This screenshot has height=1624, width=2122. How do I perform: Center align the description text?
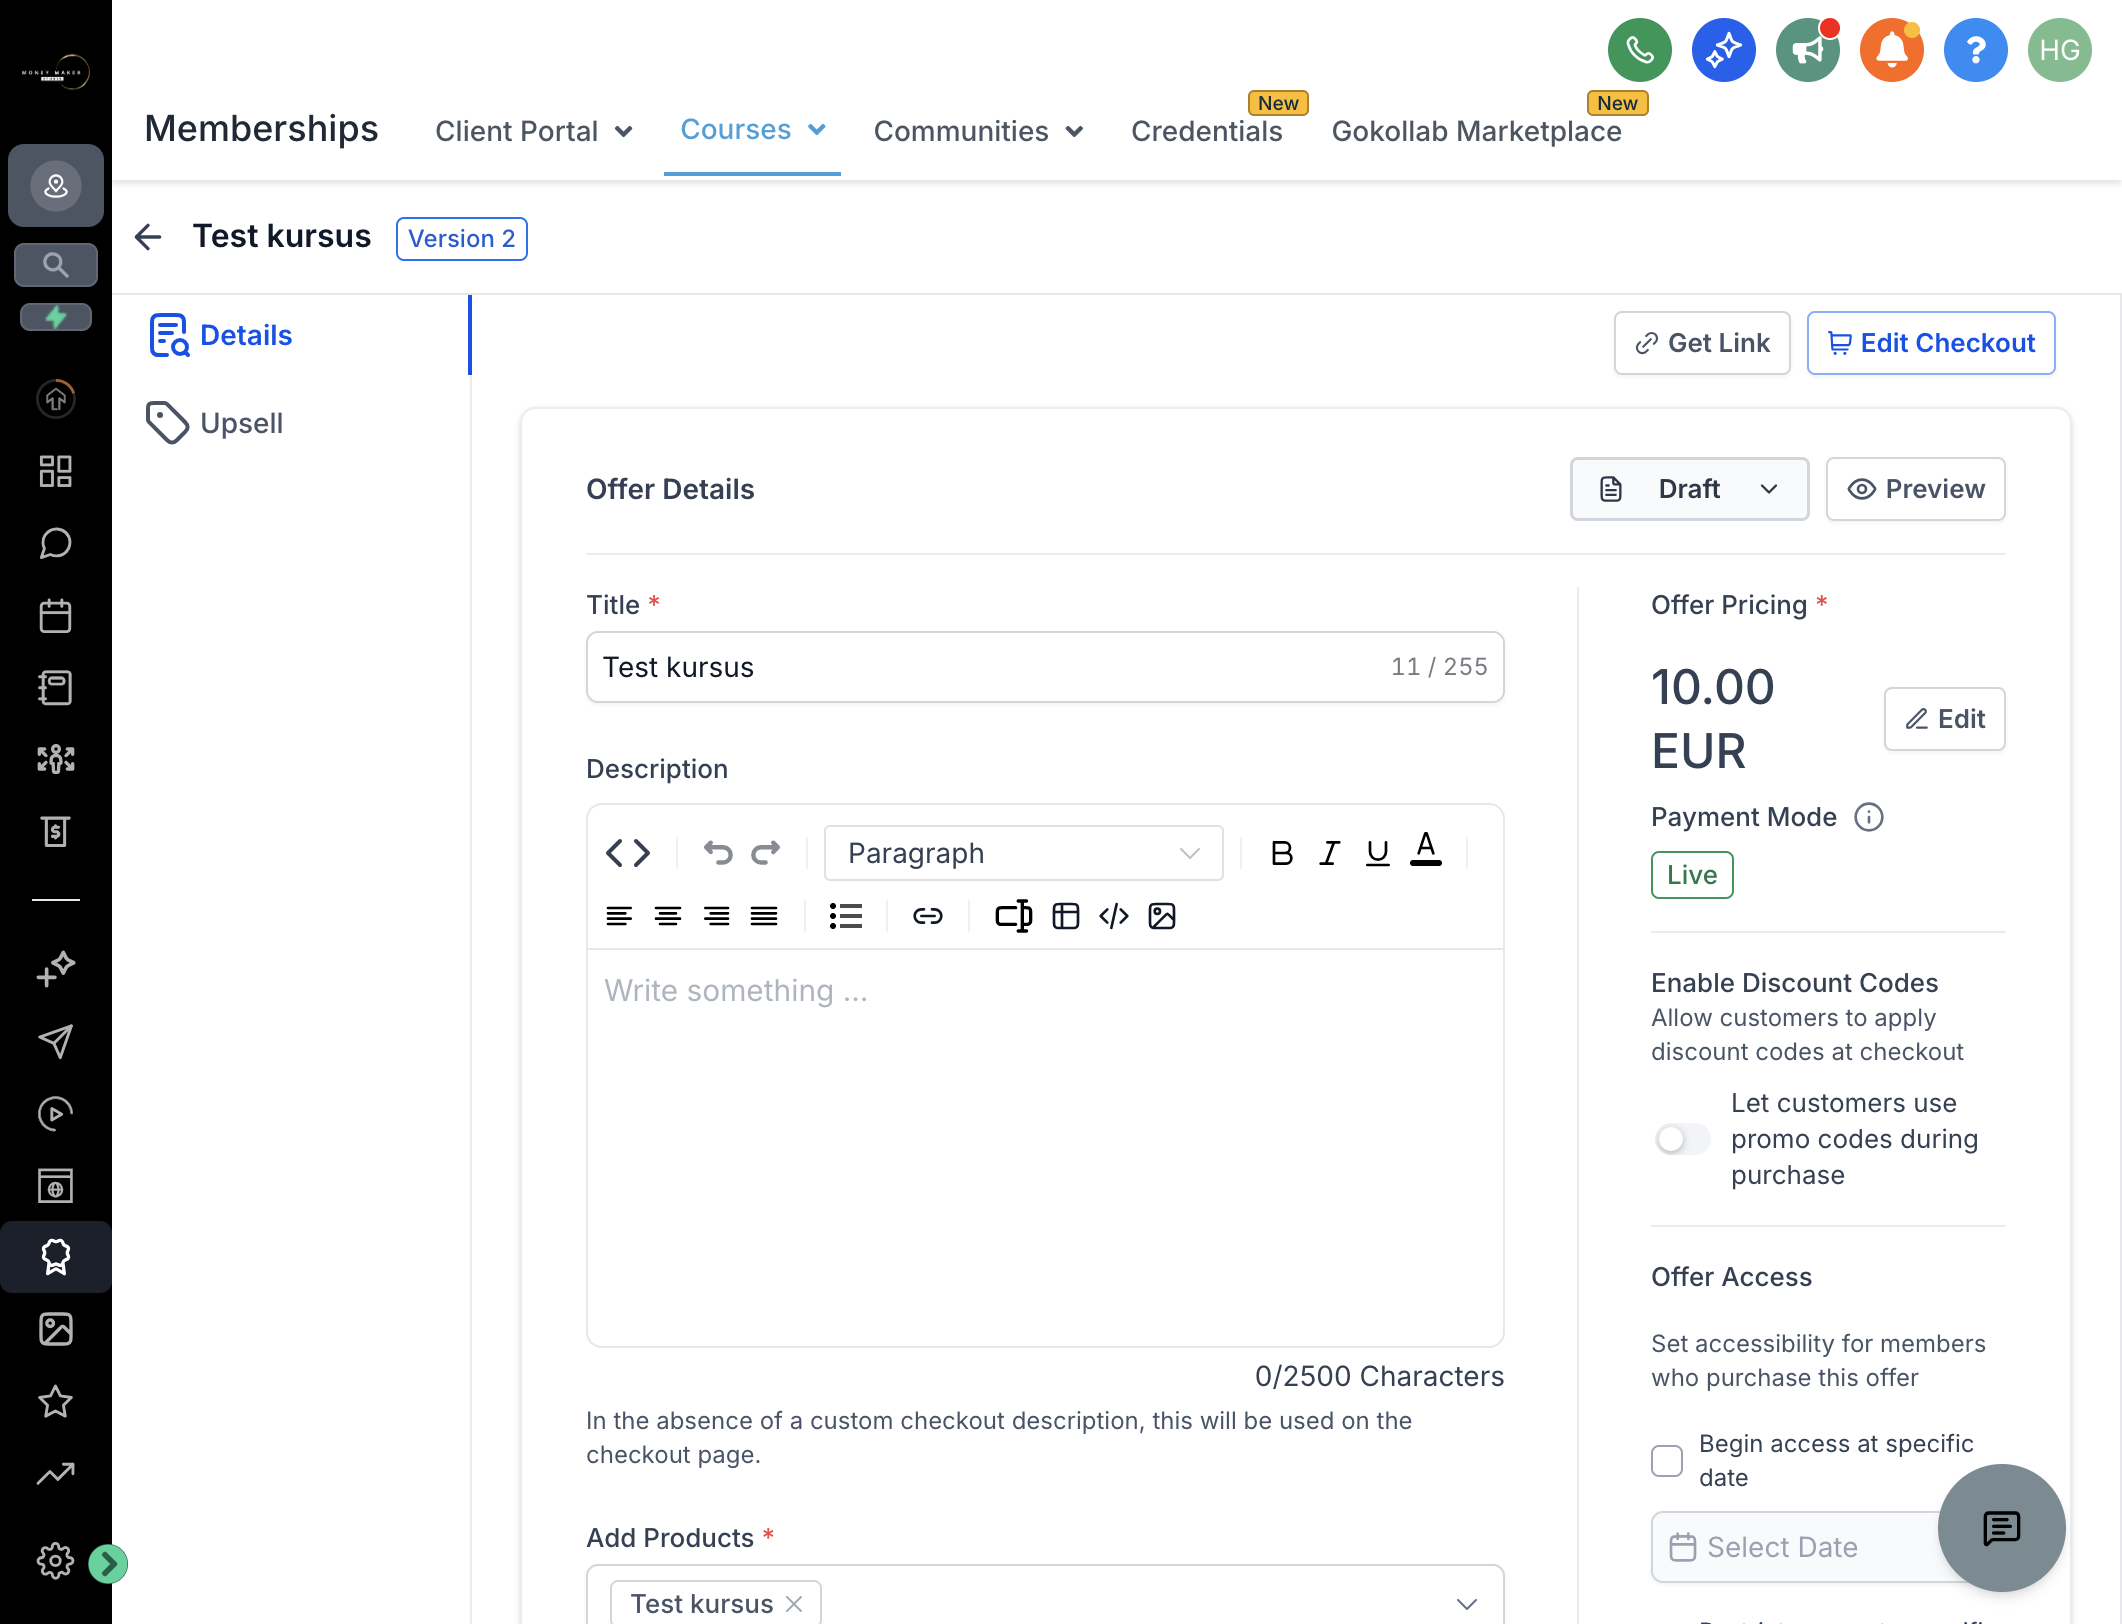coord(667,916)
